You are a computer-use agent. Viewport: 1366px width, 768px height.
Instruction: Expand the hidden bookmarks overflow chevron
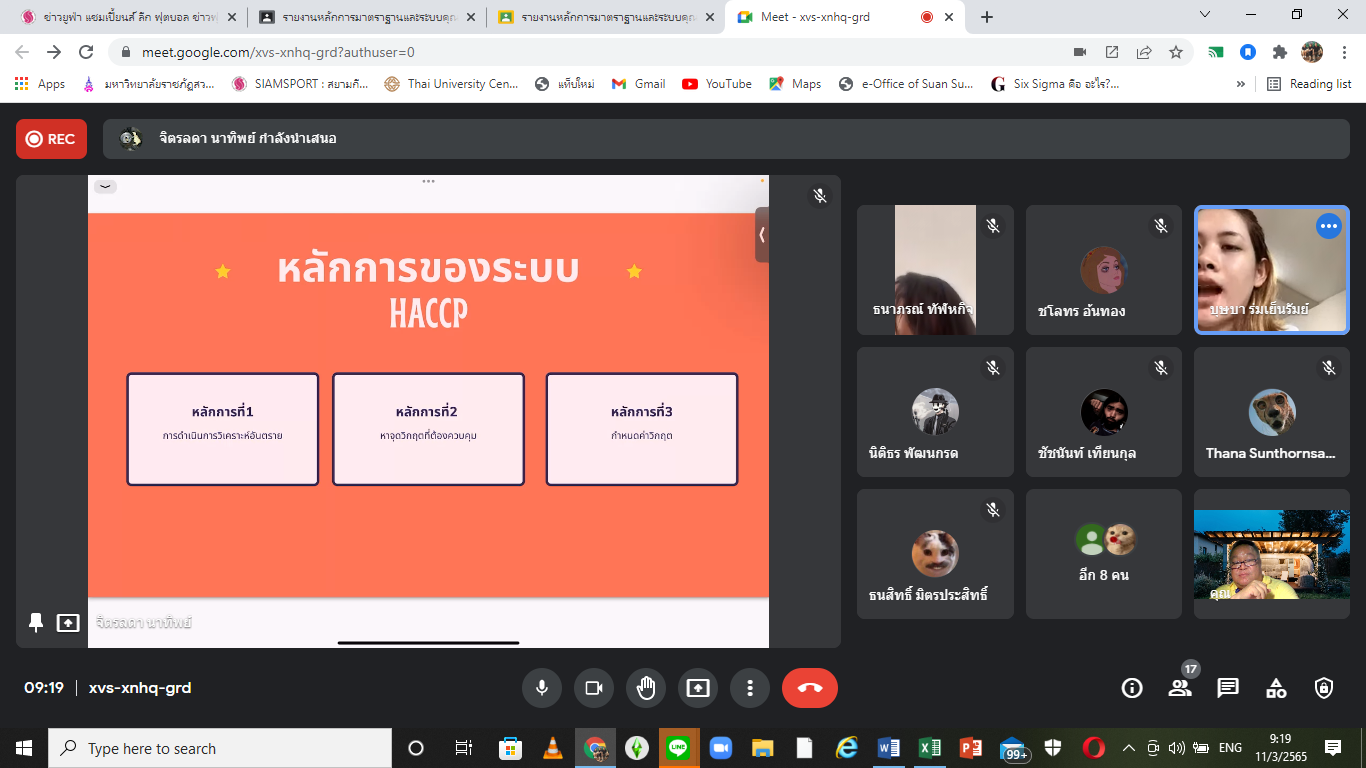(1241, 84)
